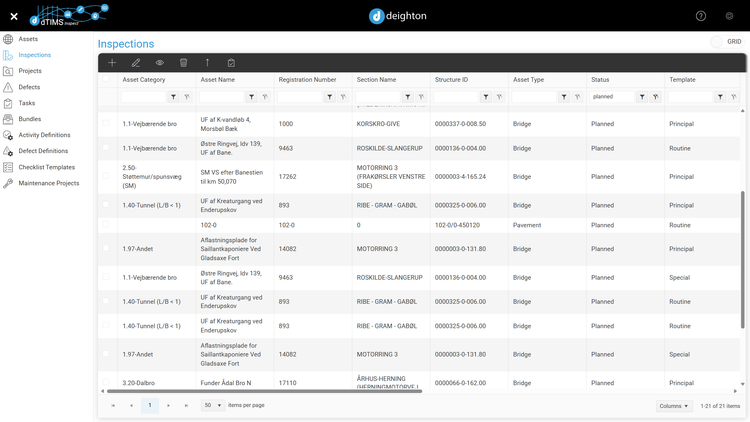Click the dTIMS Inspect logo

click(x=69, y=15)
